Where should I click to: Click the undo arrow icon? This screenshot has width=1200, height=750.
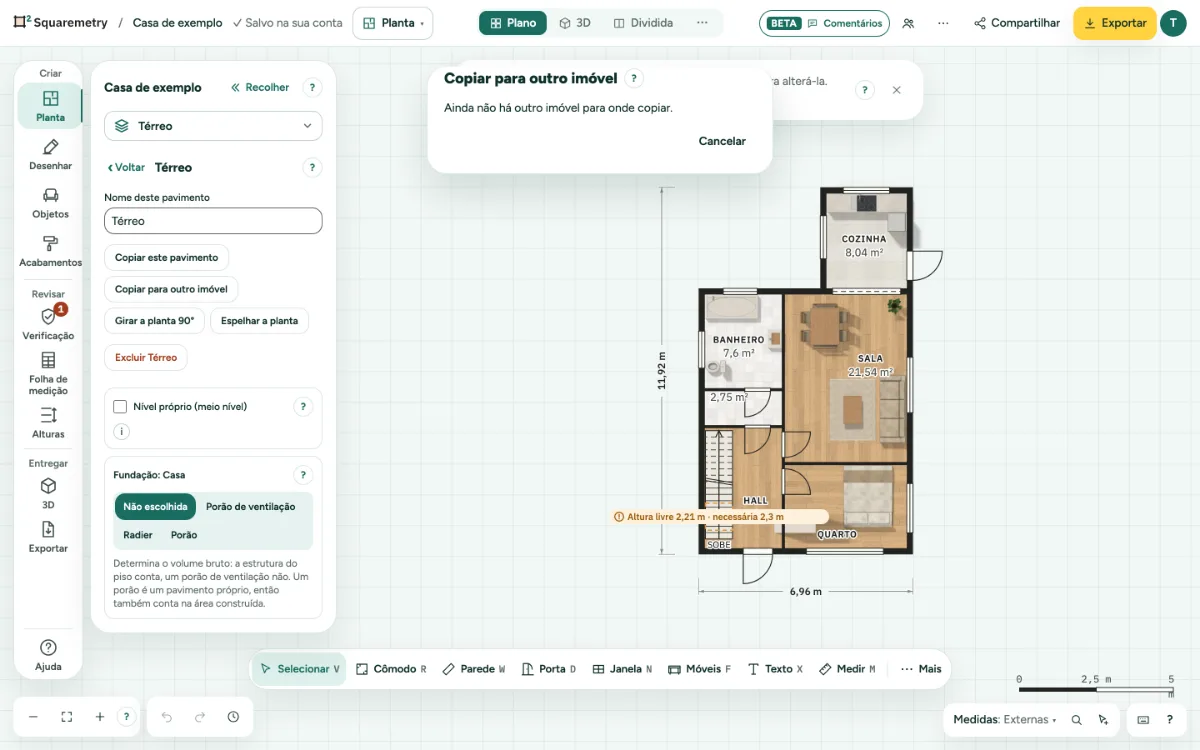tap(167, 717)
